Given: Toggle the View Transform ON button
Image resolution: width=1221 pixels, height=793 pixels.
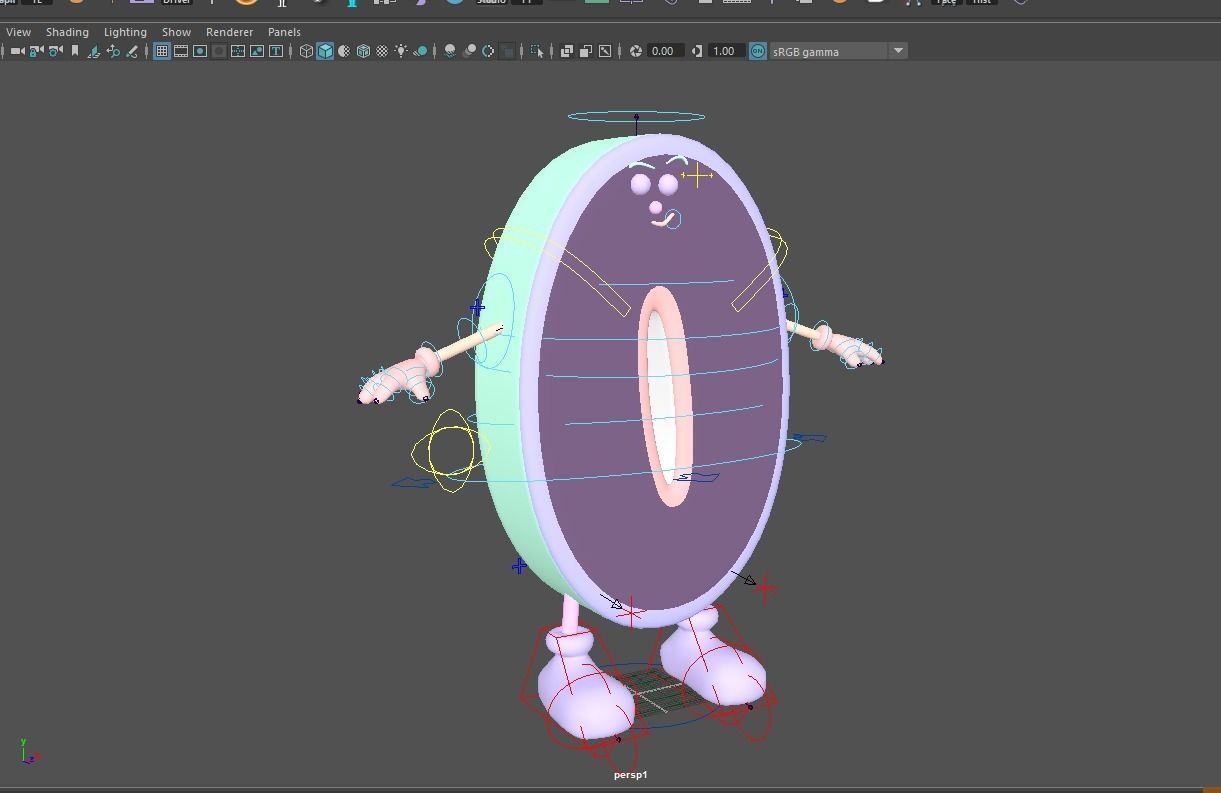Looking at the screenshot, I should tap(757, 51).
